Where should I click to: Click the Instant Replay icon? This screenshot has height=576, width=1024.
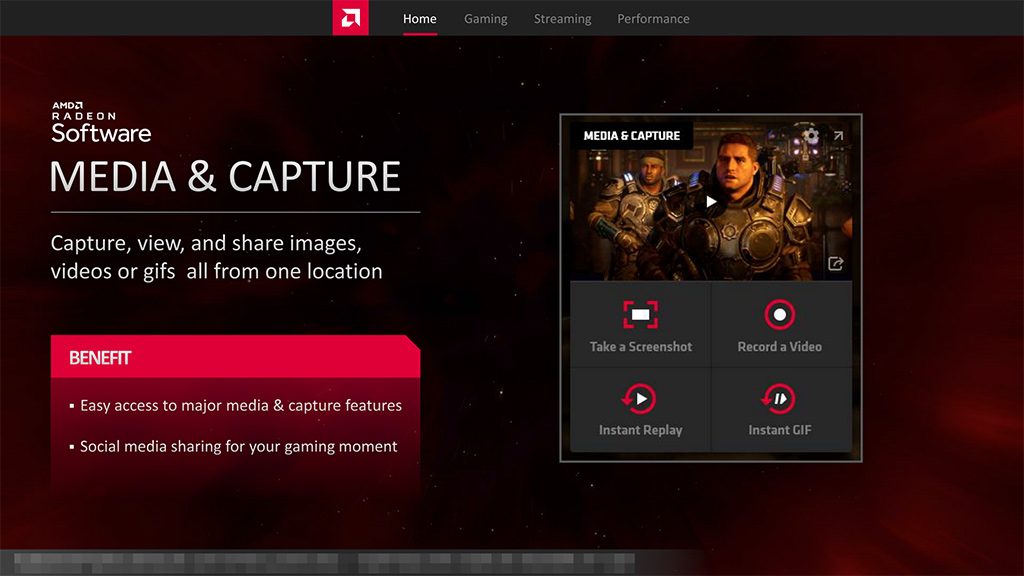pos(639,398)
